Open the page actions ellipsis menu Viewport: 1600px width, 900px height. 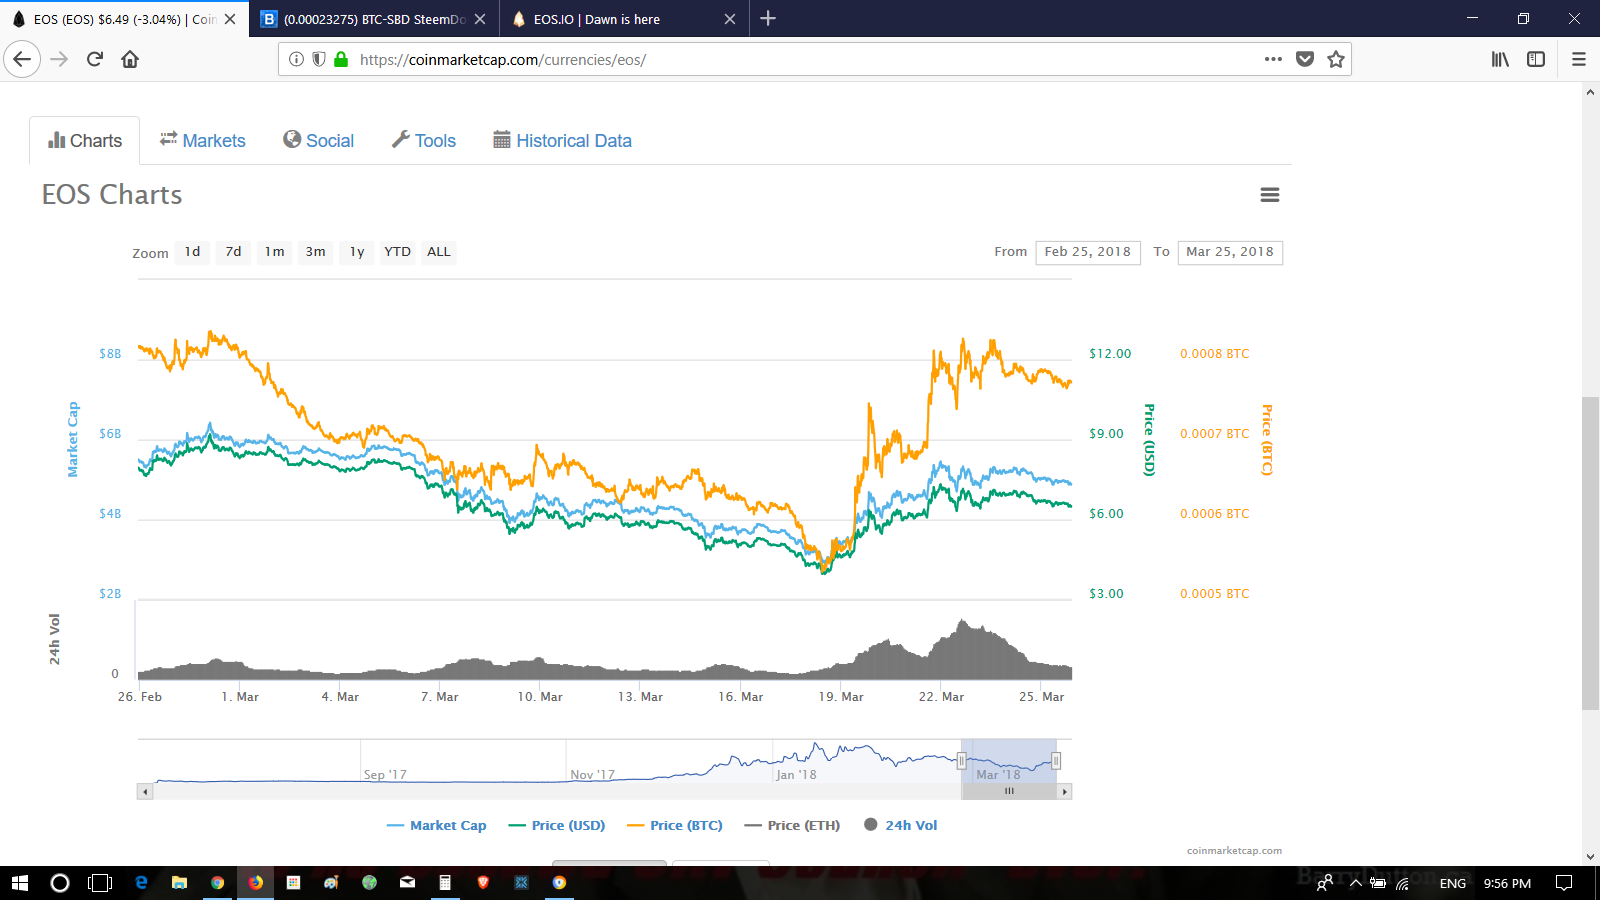[x=1273, y=59]
